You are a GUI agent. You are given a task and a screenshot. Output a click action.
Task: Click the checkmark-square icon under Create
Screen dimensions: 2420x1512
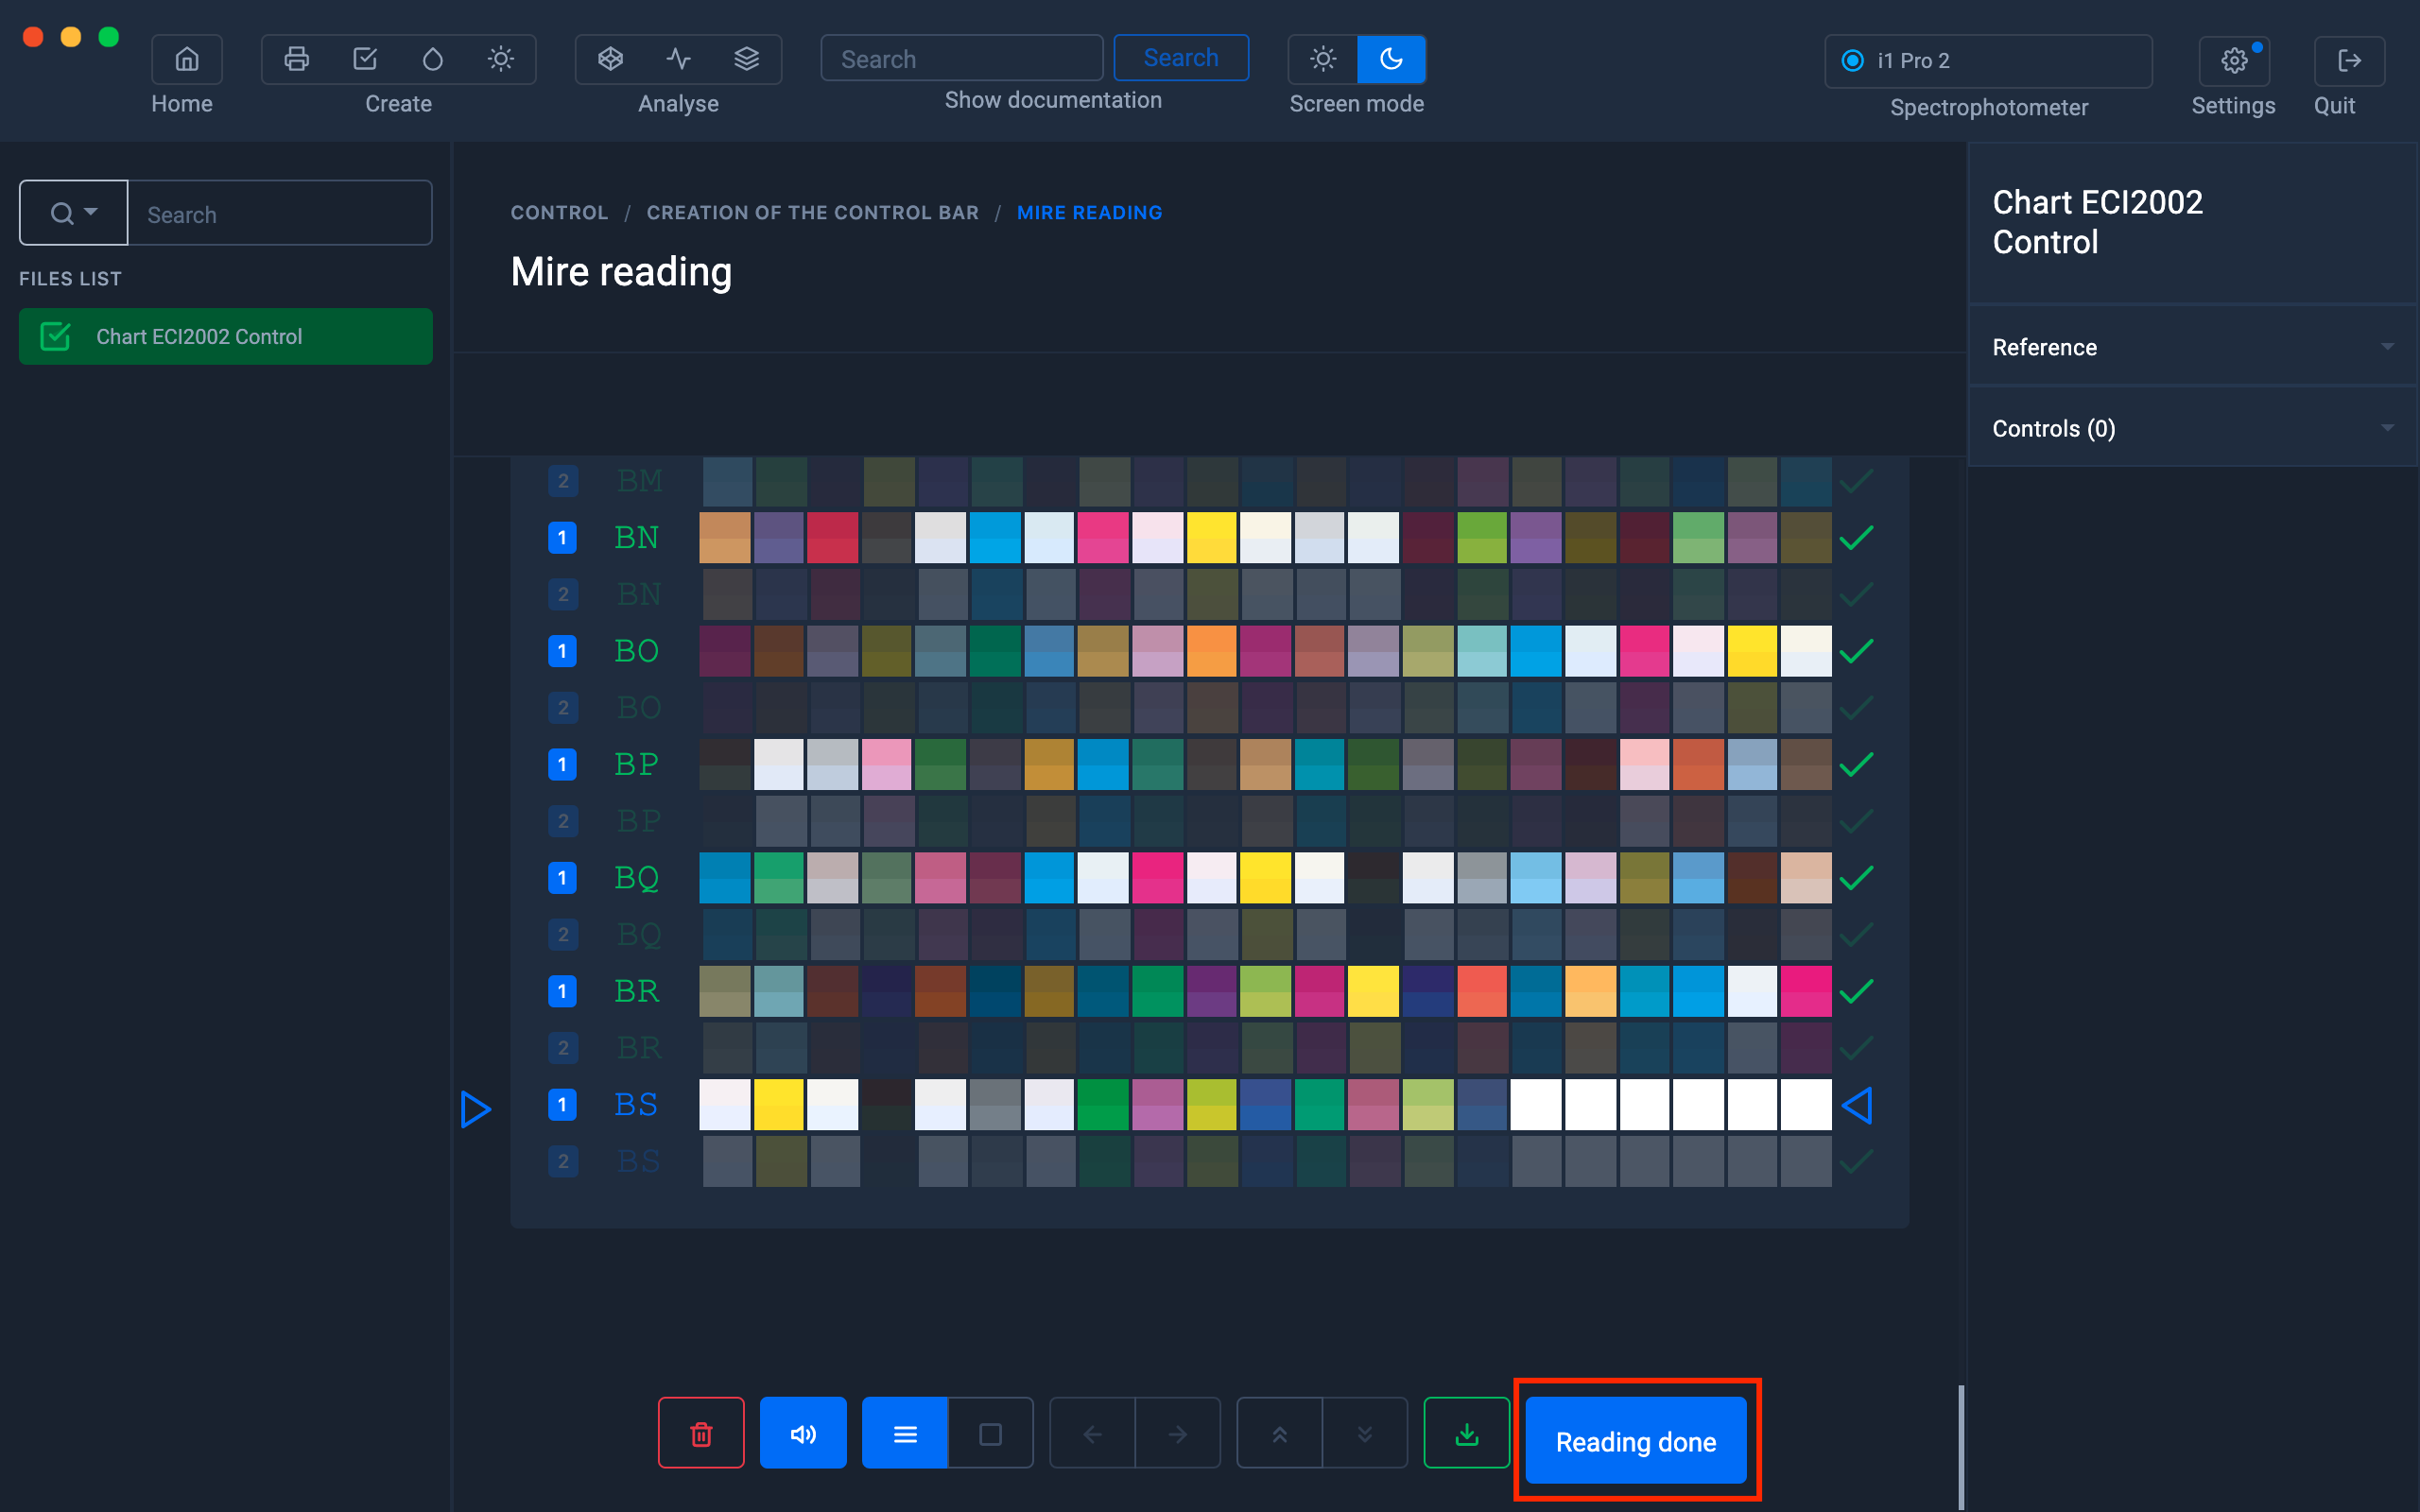(x=365, y=59)
